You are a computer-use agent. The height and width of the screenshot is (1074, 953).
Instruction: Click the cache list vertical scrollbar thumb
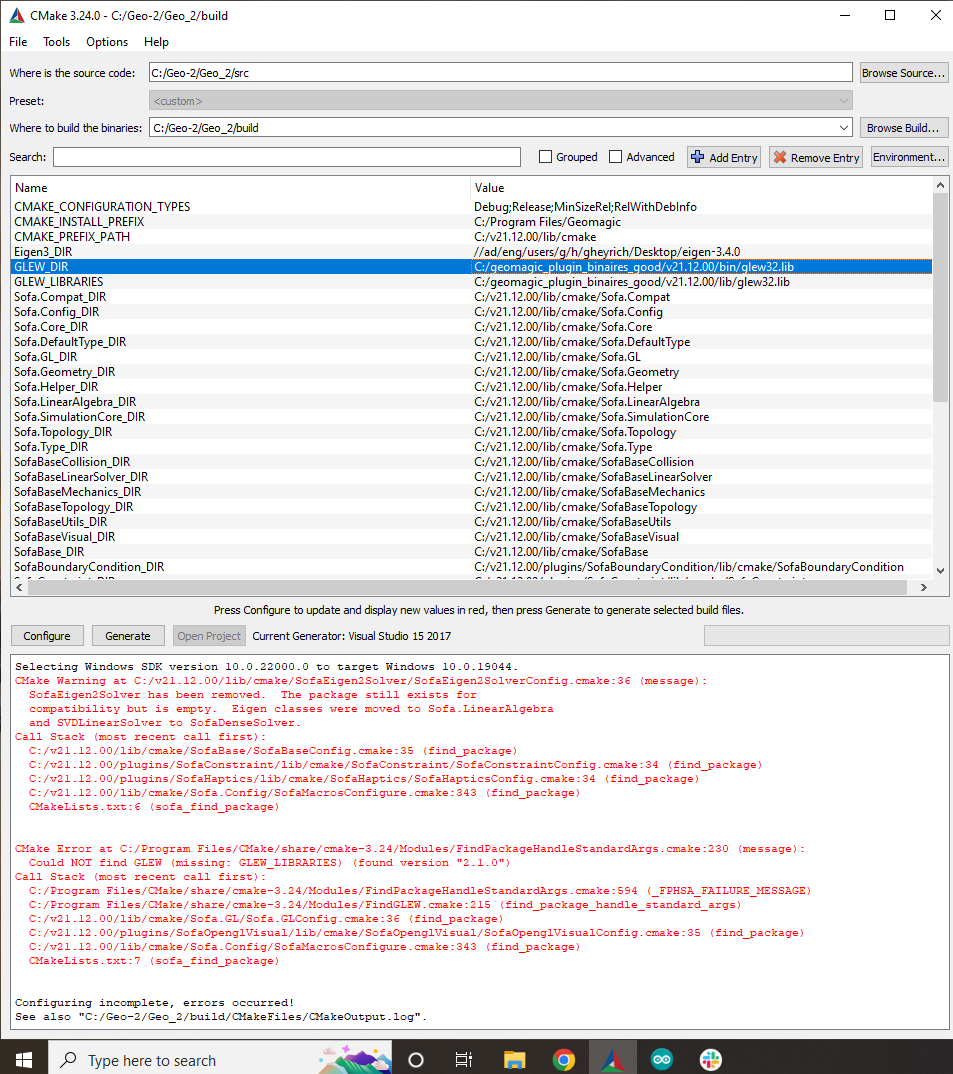(940, 298)
